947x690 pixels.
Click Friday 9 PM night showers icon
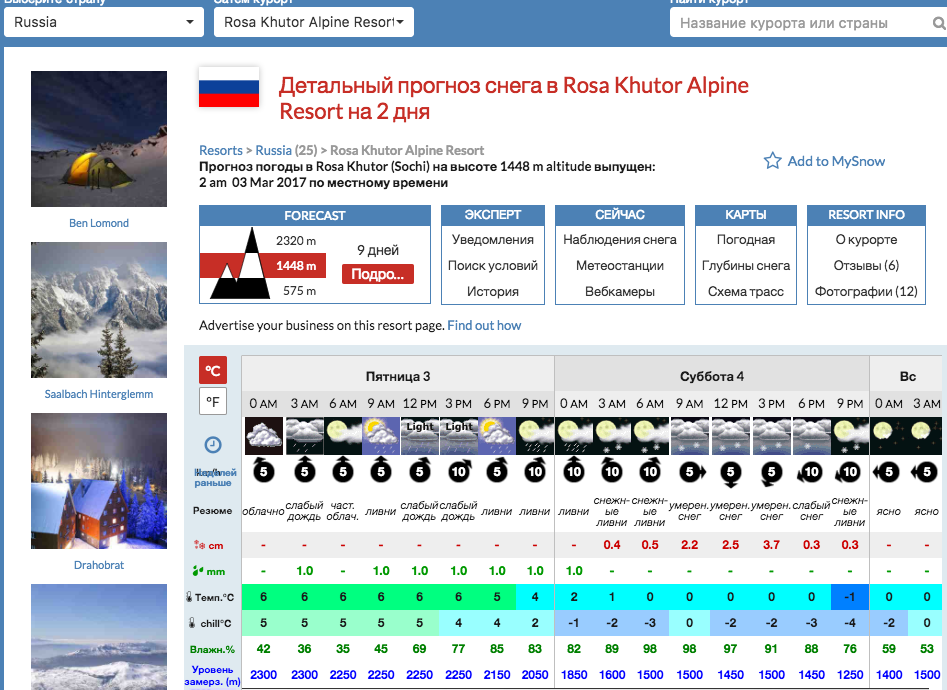535,436
